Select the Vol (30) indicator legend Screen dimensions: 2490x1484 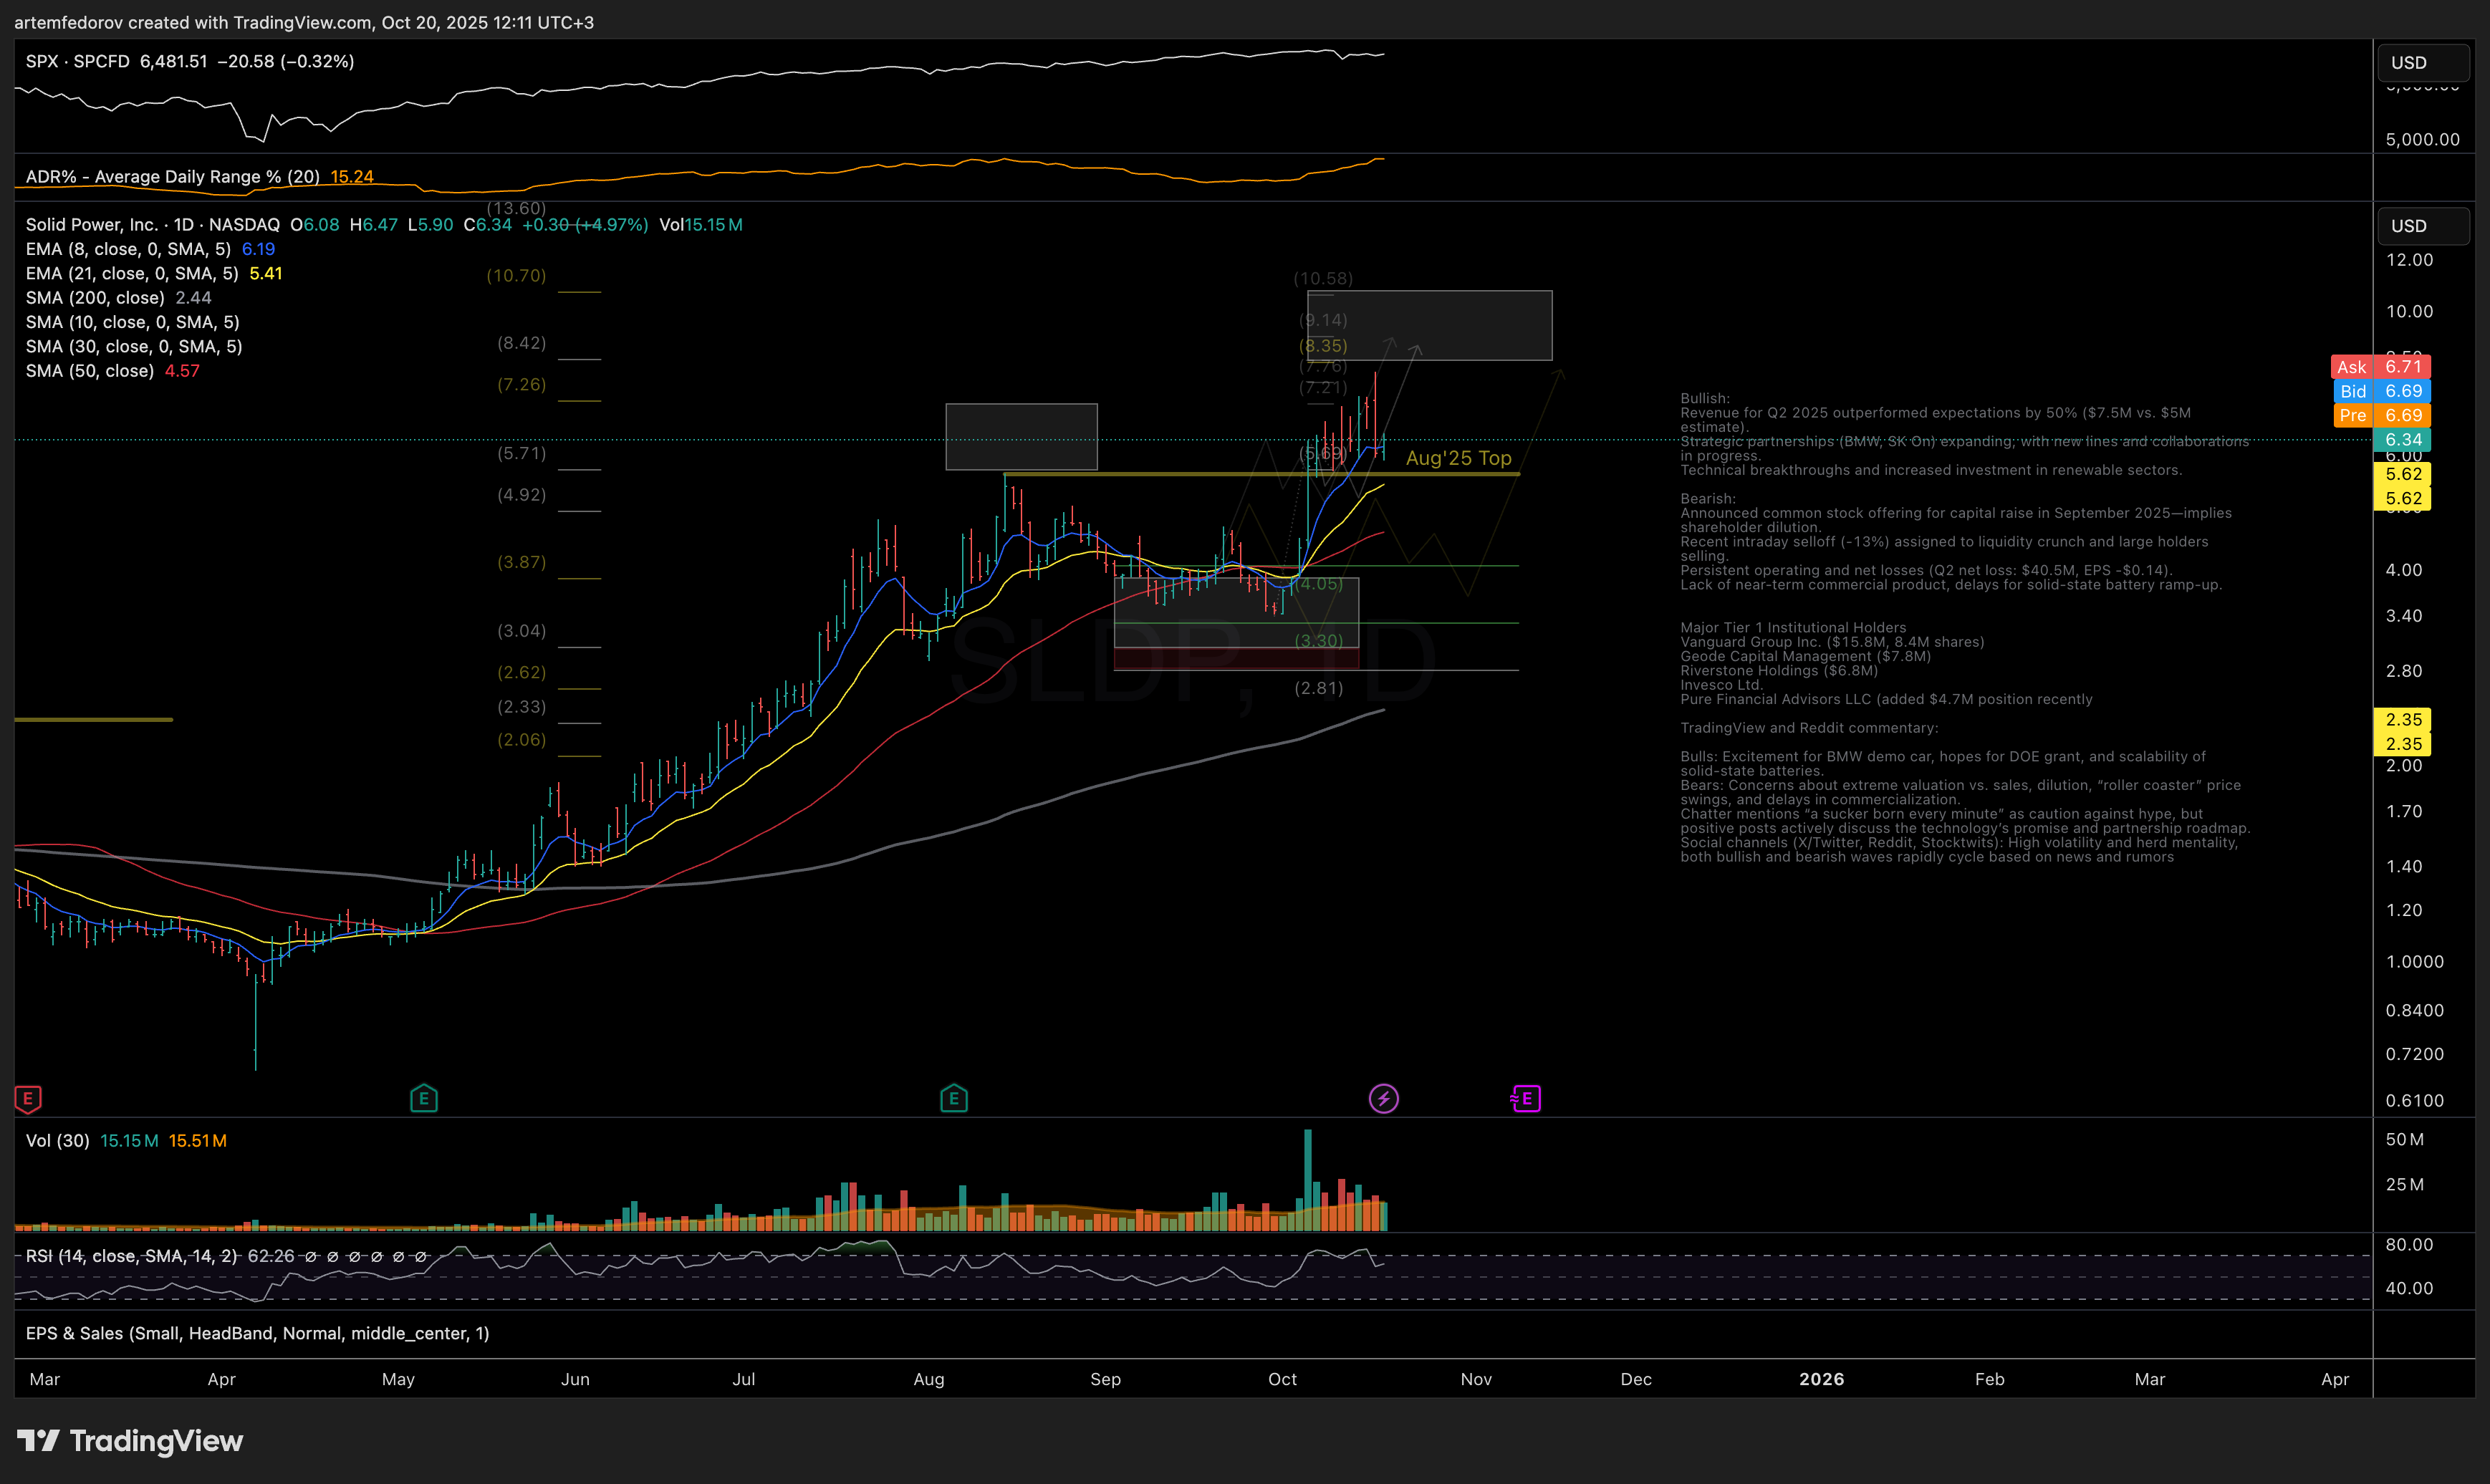pos(57,1141)
